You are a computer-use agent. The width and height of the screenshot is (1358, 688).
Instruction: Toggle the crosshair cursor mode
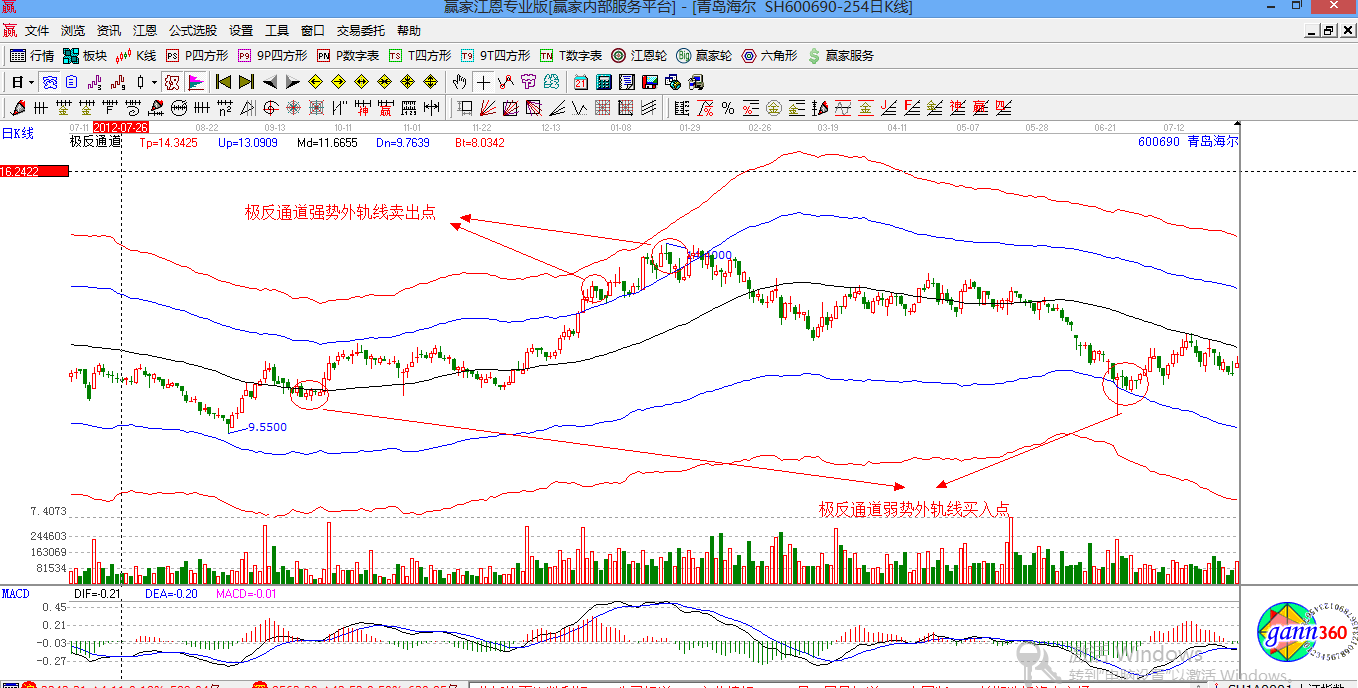(x=483, y=82)
